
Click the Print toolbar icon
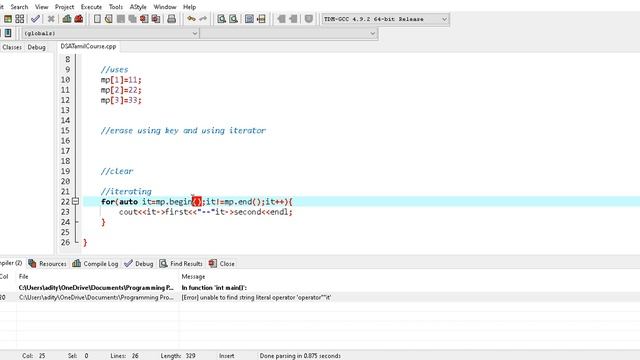click(x=171, y=19)
